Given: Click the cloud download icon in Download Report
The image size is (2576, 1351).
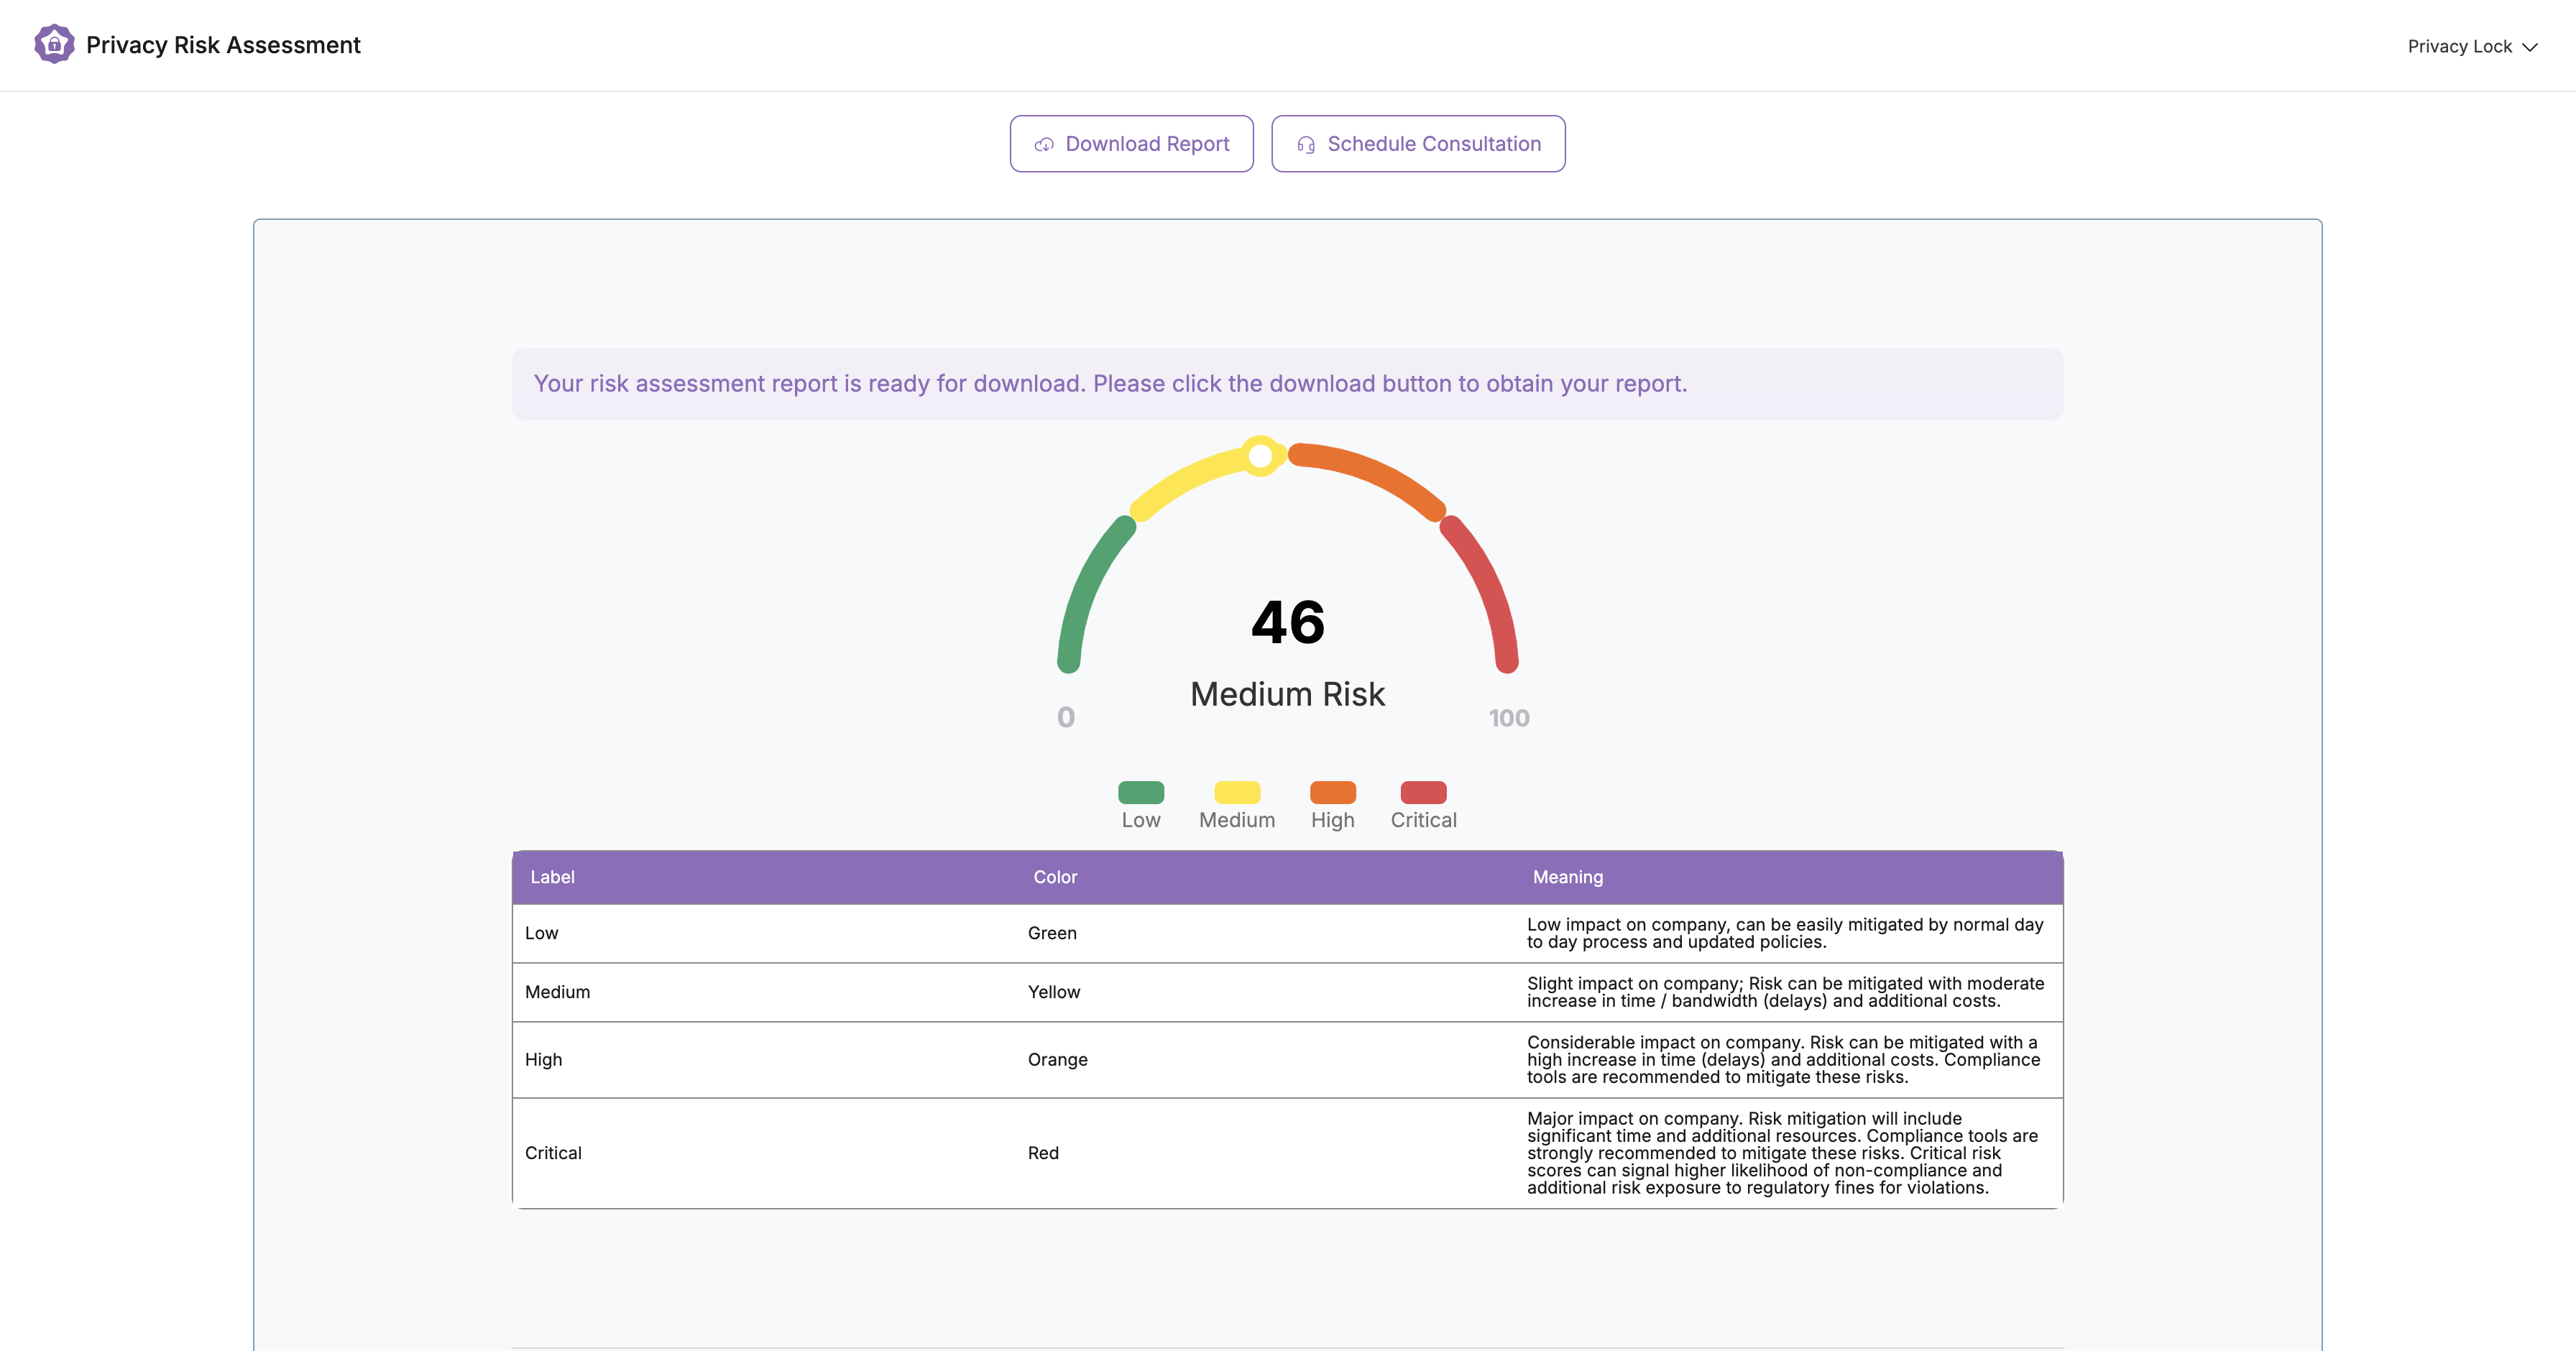Looking at the screenshot, I should point(1044,145).
